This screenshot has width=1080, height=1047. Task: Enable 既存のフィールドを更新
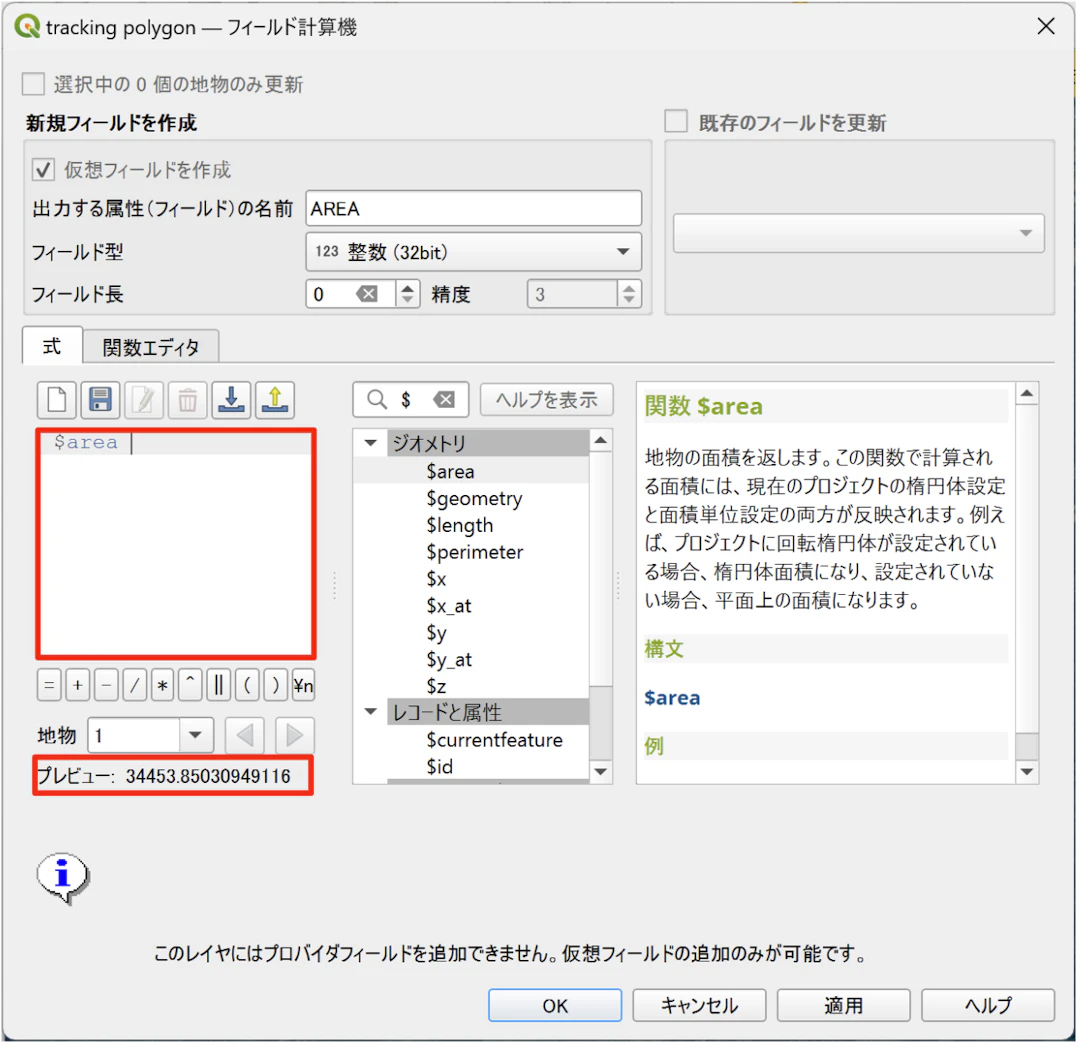(x=676, y=121)
